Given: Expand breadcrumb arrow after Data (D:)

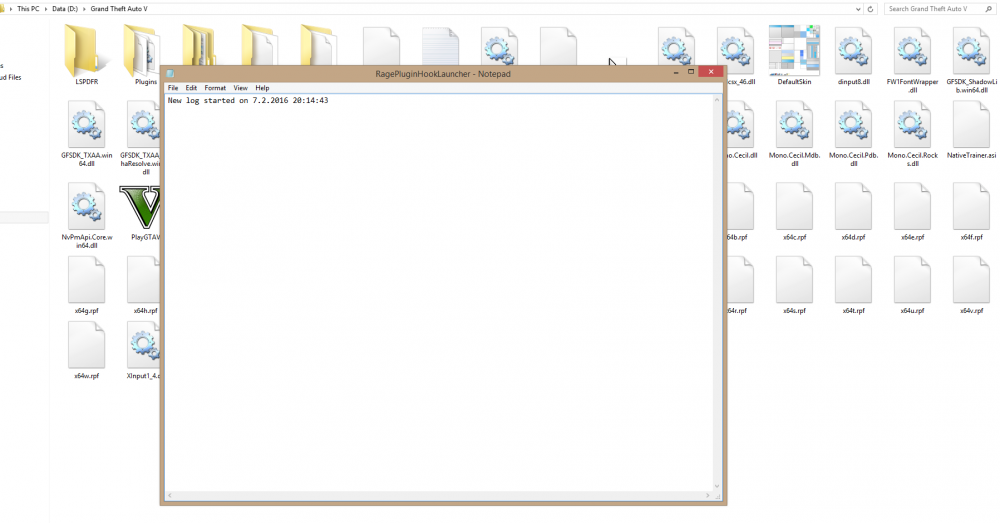Looking at the screenshot, I should tap(84, 9).
